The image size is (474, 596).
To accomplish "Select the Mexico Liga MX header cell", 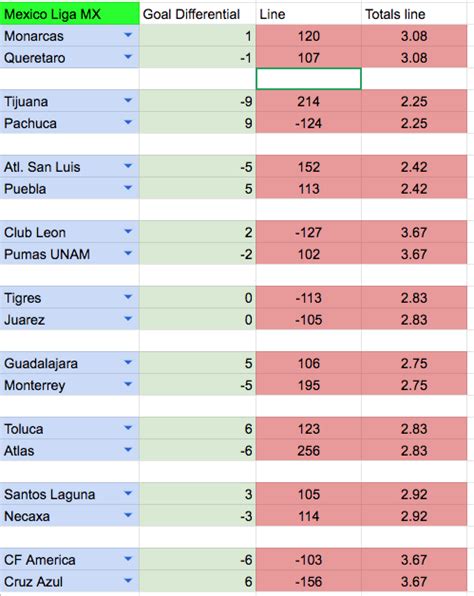I will (70, 14).
